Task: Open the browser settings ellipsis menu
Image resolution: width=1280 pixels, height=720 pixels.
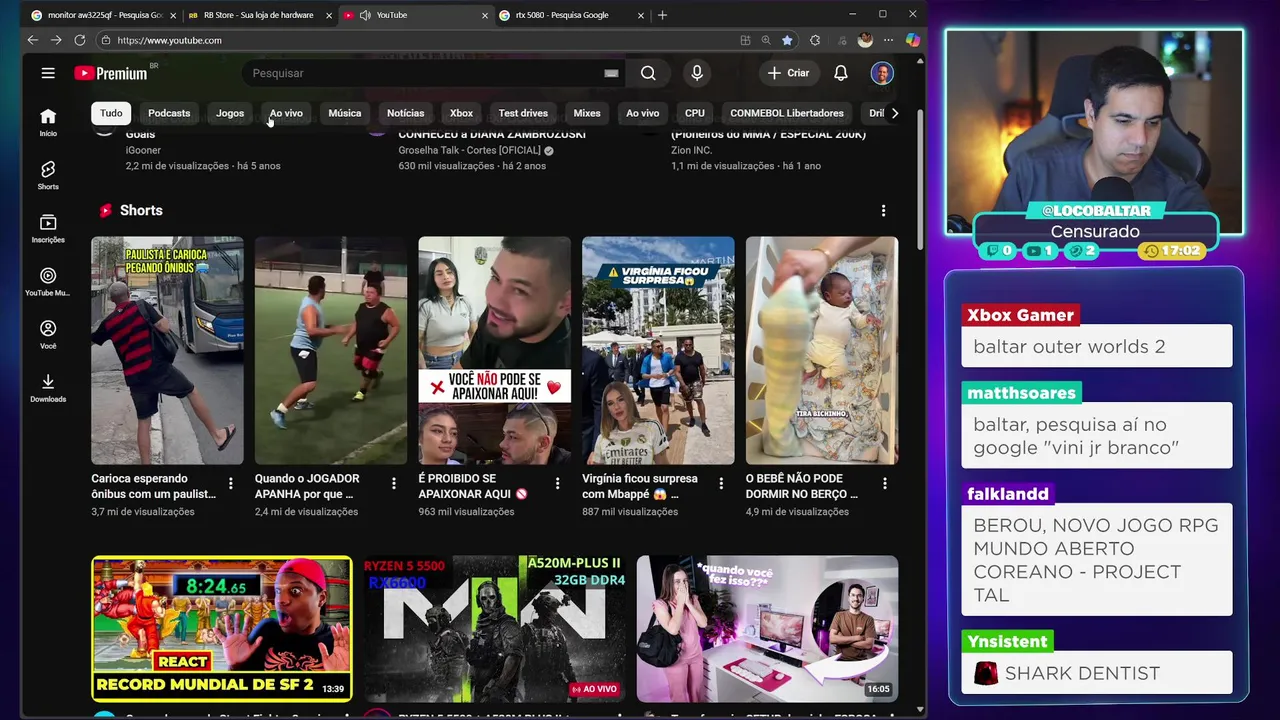Action: 888,40
